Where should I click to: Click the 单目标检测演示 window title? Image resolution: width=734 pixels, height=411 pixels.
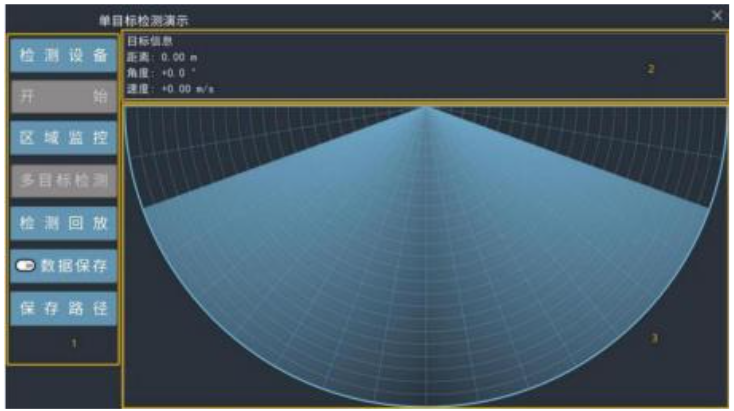pos(144,20)
